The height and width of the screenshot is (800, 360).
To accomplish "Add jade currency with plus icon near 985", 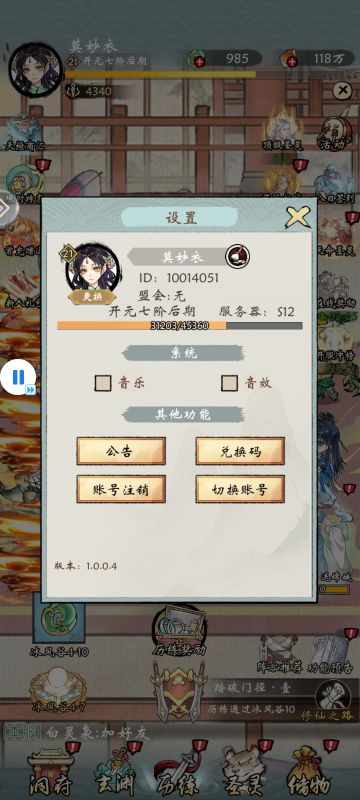I will point(199,62).
